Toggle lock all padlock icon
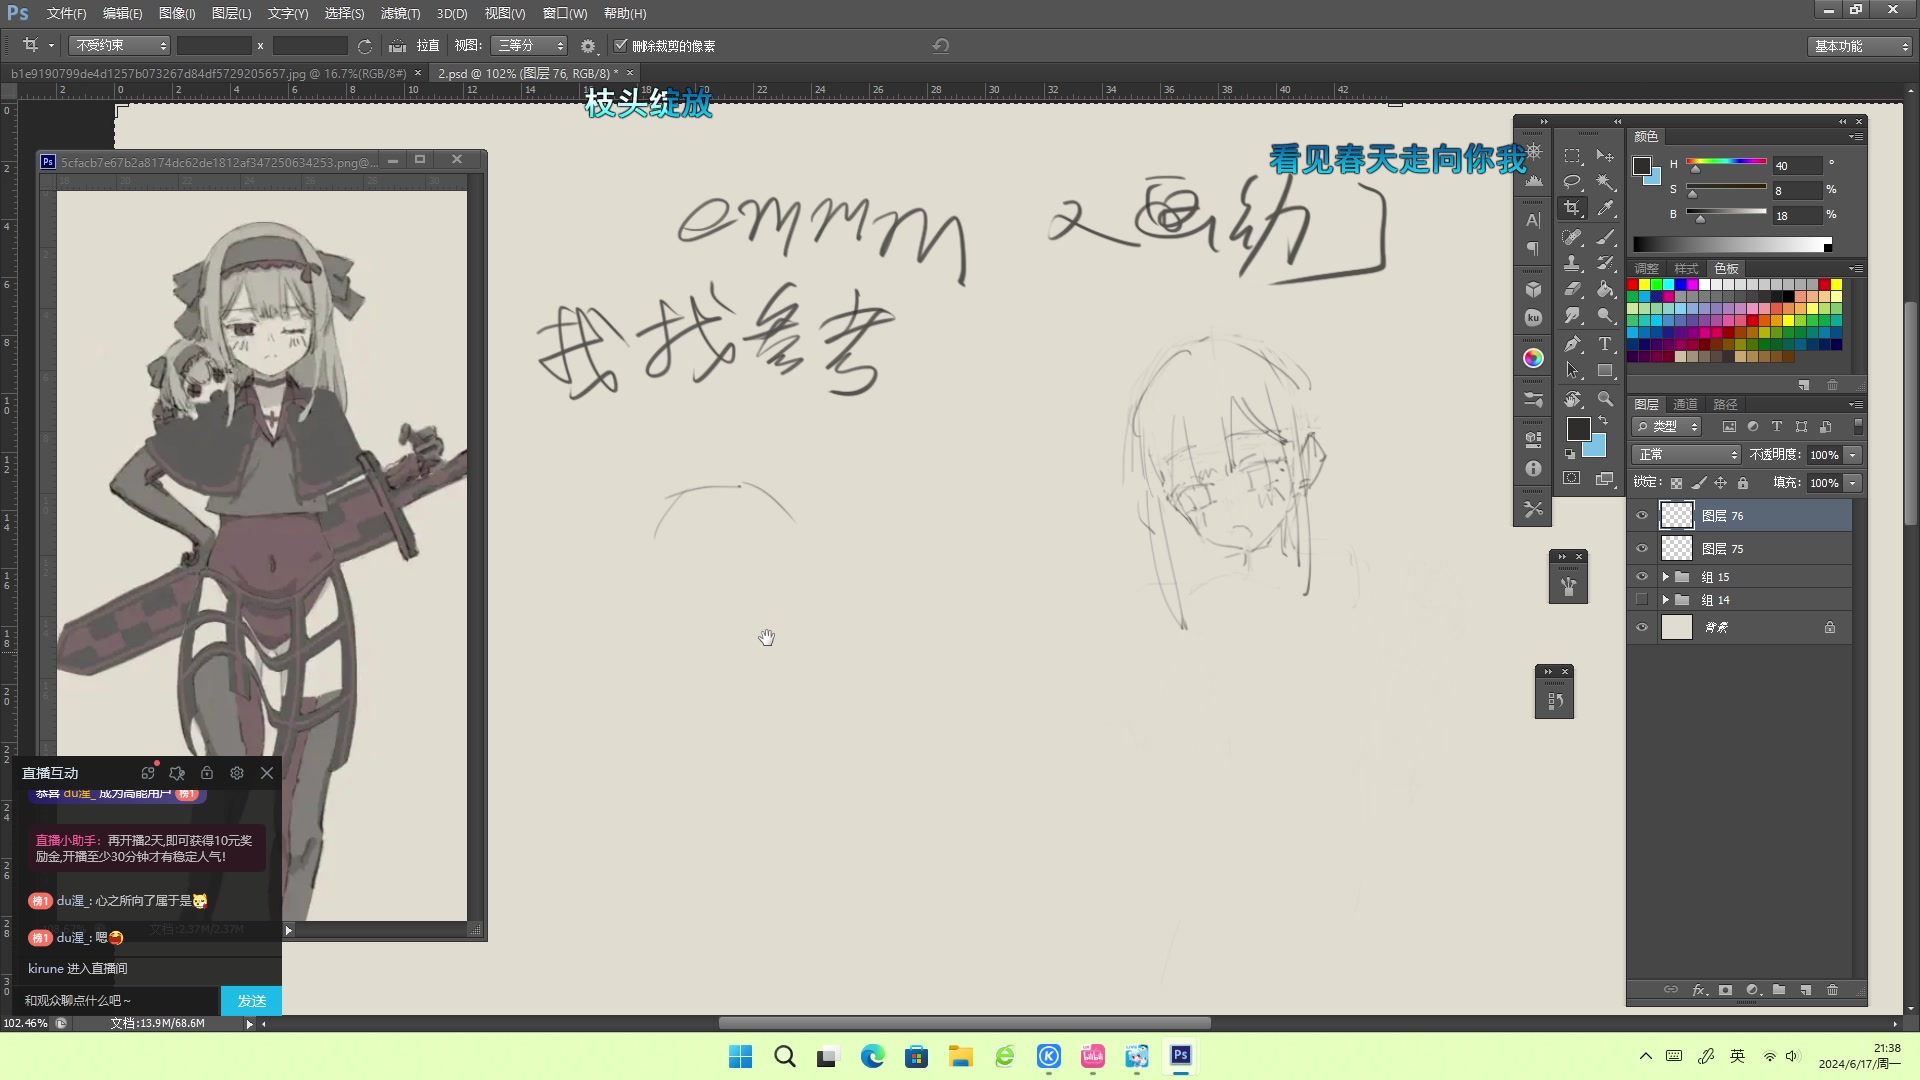The image size is (1920, 1080). [x=1743, y=483]
